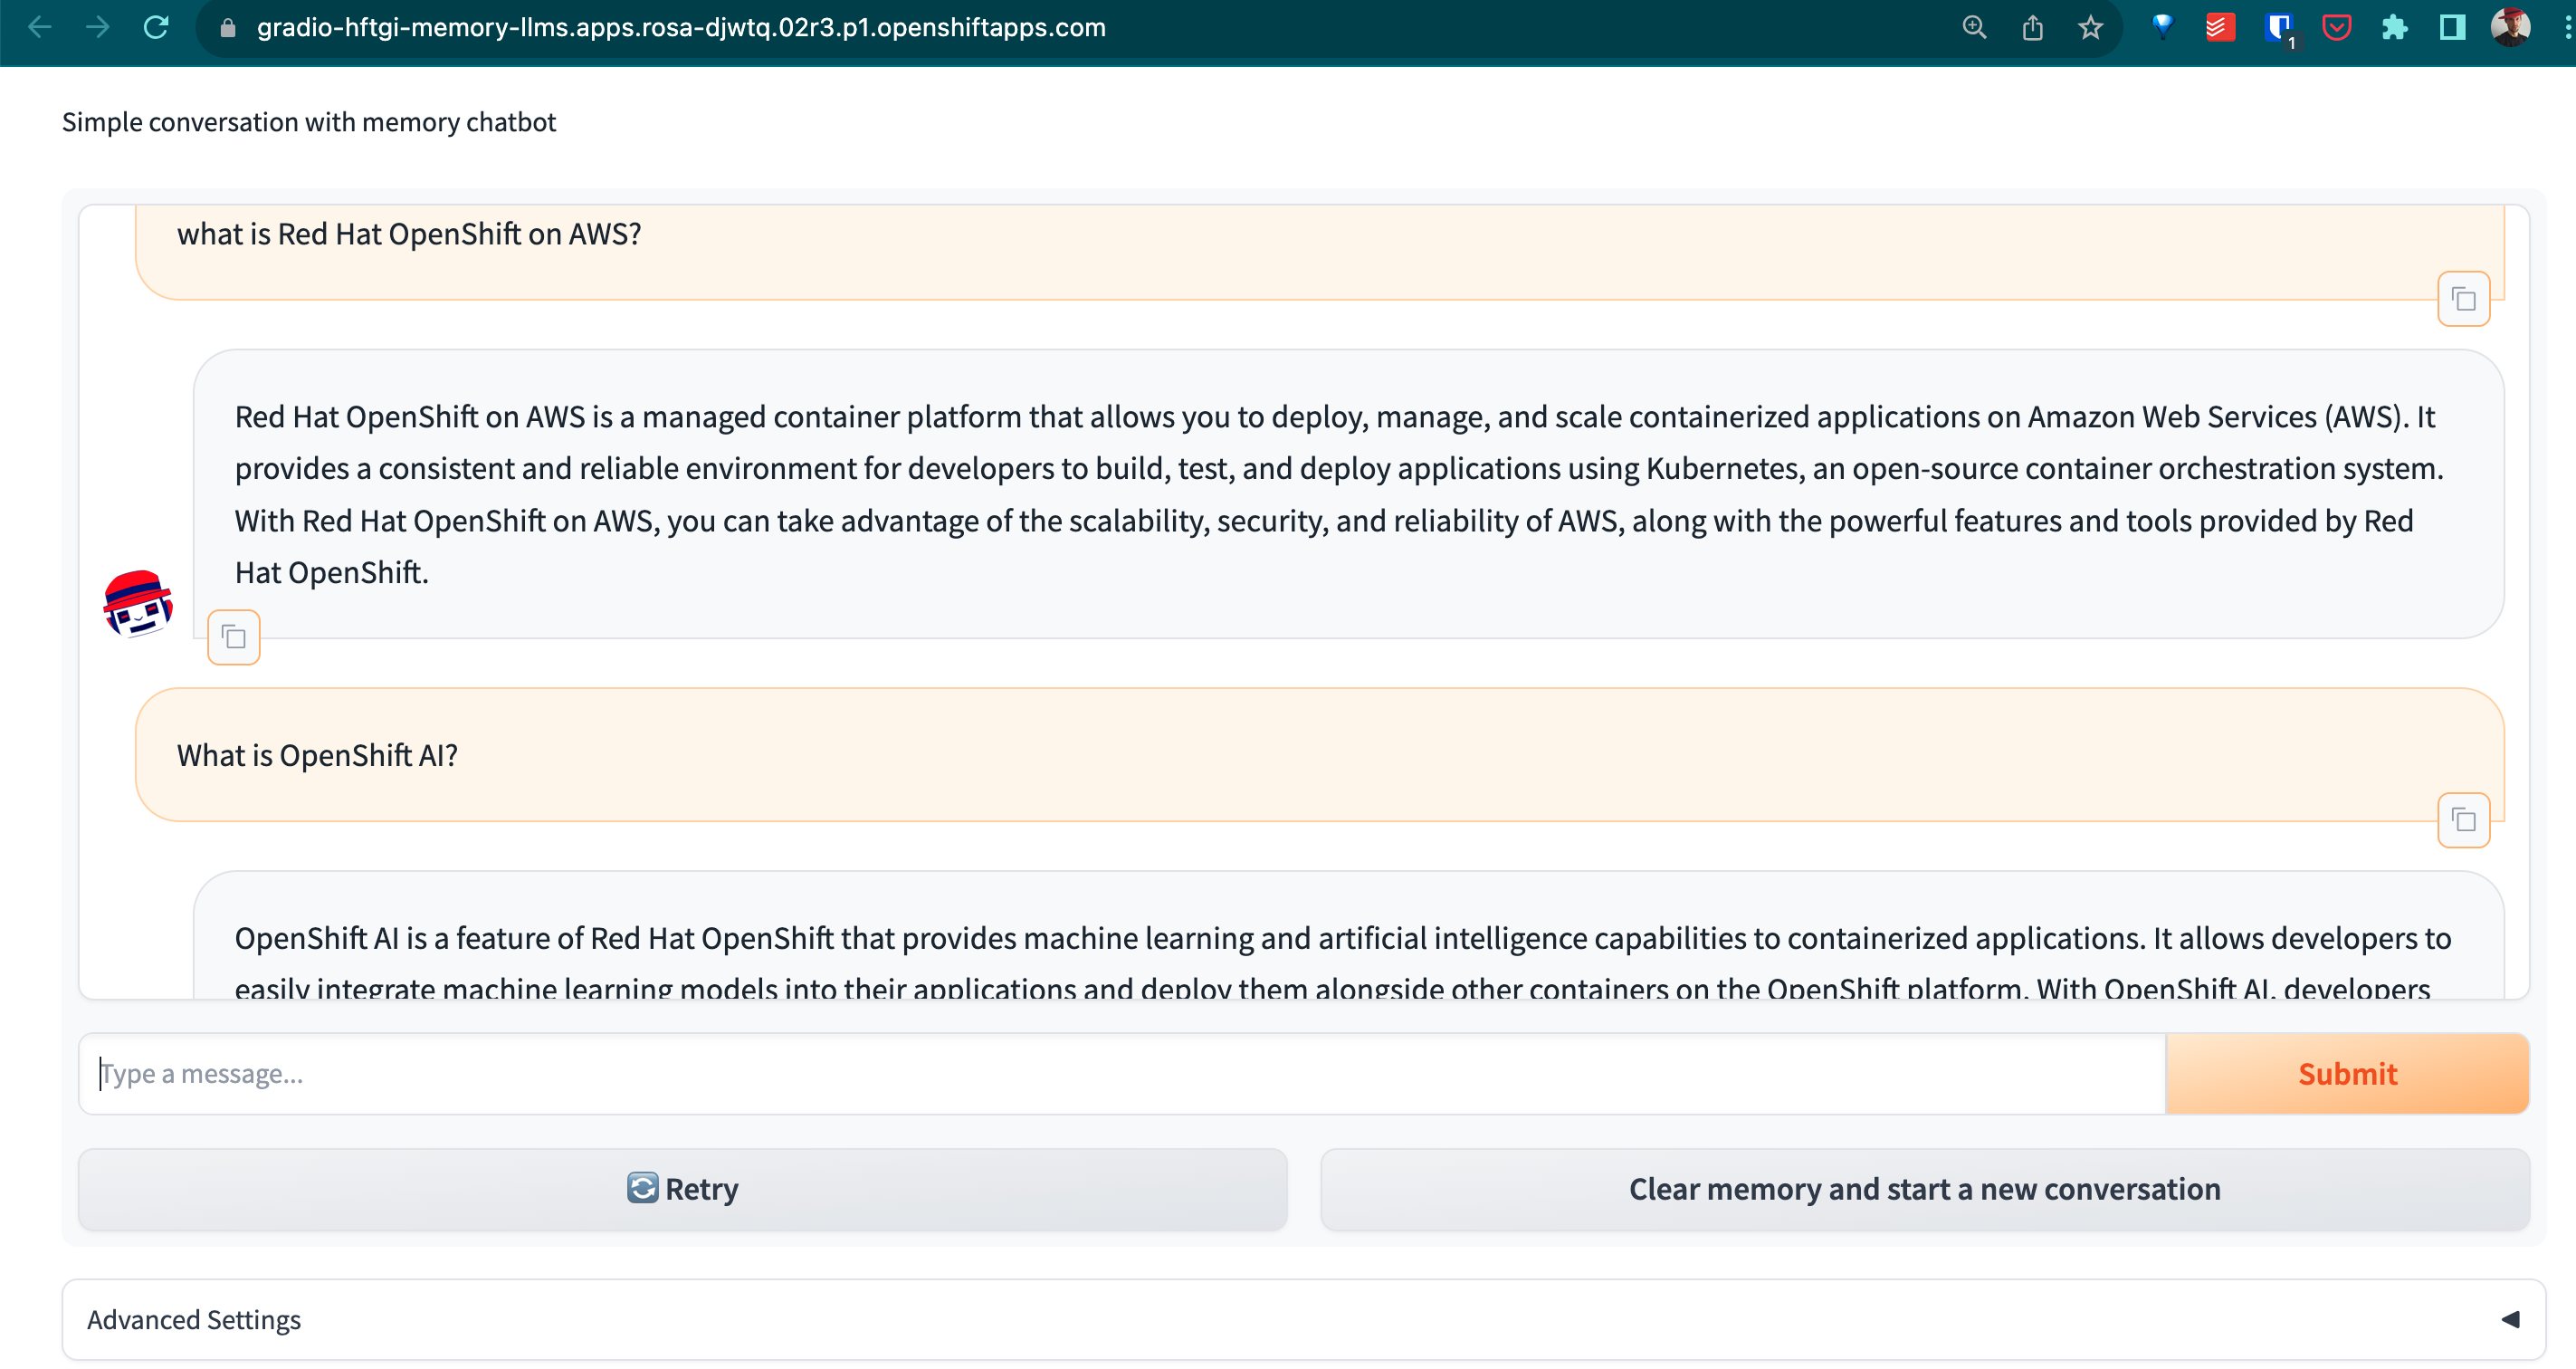Open the Bitwarden shield extension

pyautogui.click(x=2279, y=28)
